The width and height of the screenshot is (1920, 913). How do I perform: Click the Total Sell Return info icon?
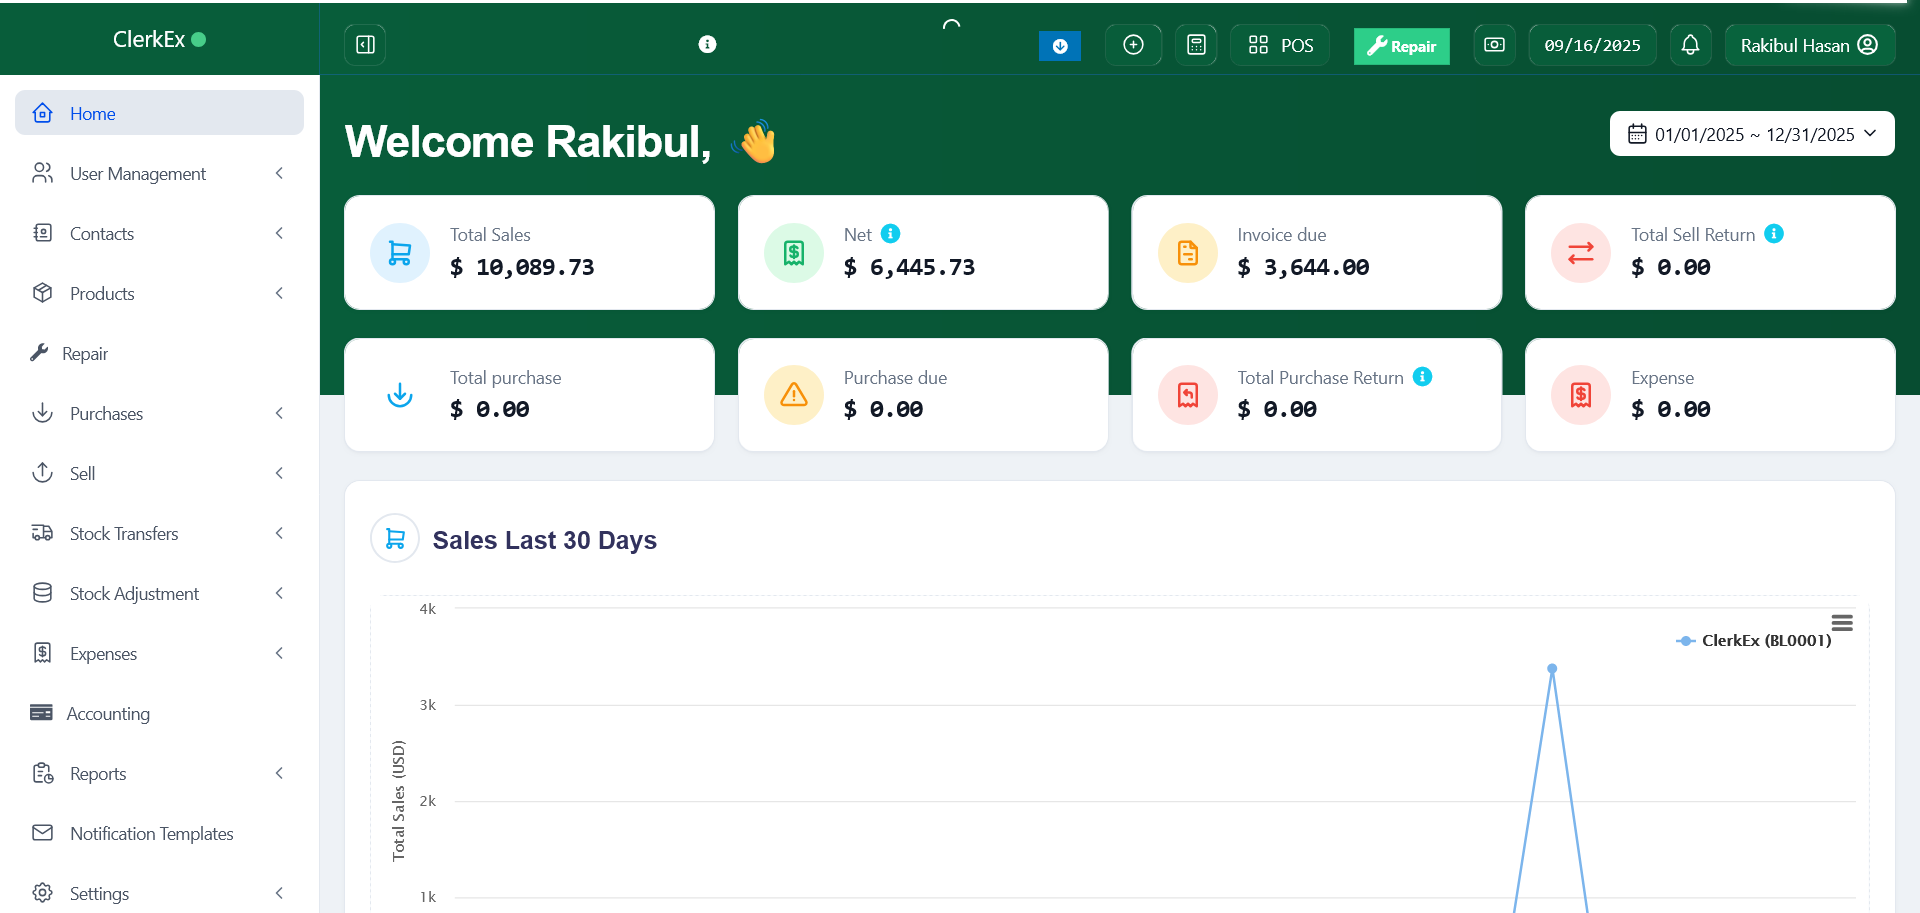[x=1775, y=233]
